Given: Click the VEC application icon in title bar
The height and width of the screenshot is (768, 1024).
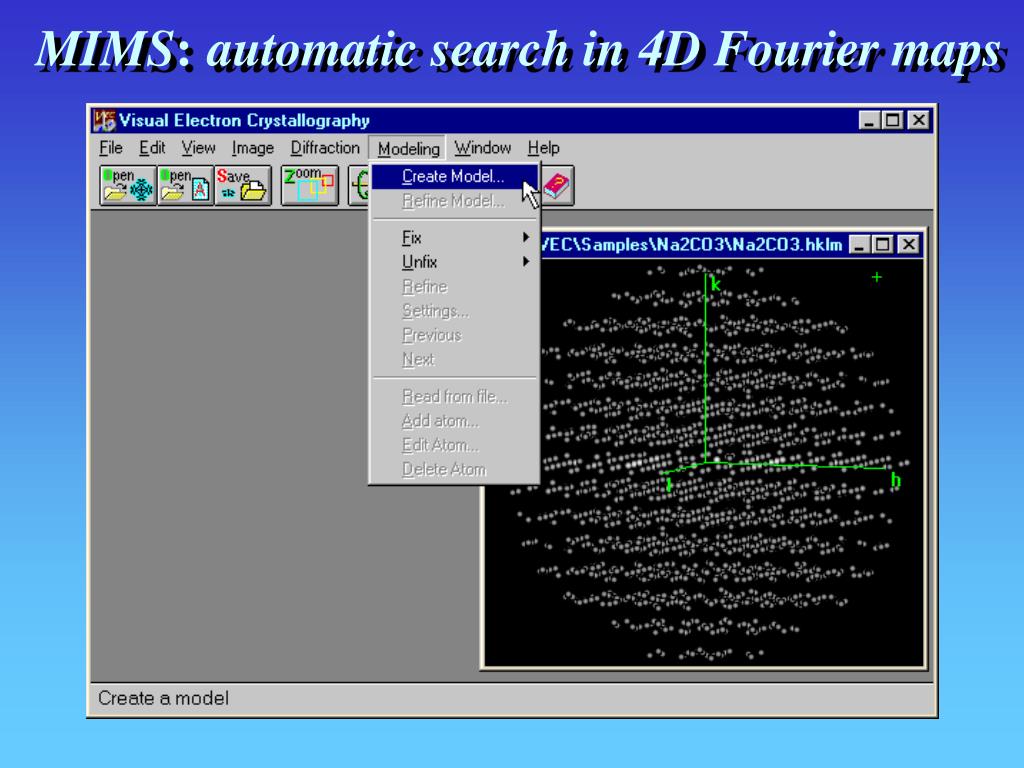Looking at the screenshot, I should [104, 120].
